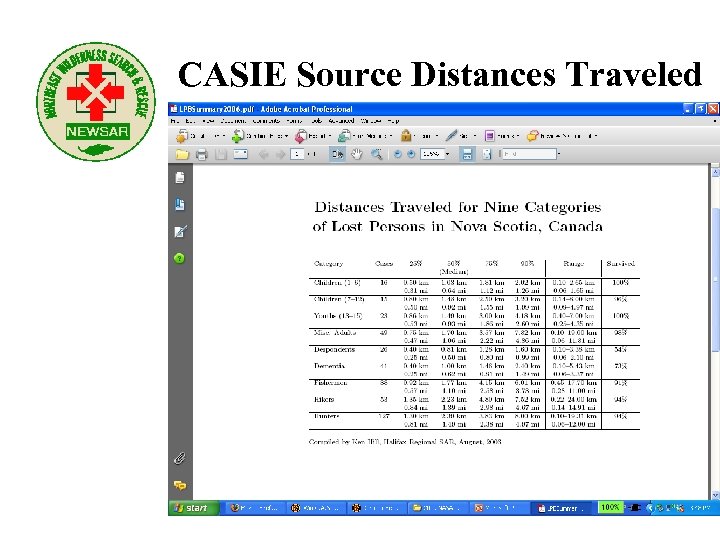720x540 pixels.
Task: Click the 'Fishermen' row label
Action: [331, 382]
